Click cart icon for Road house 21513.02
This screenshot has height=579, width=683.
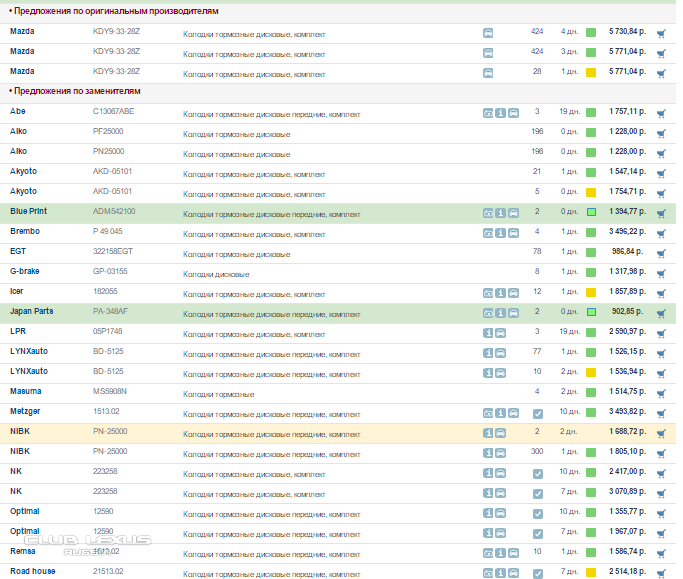point(661,572)
